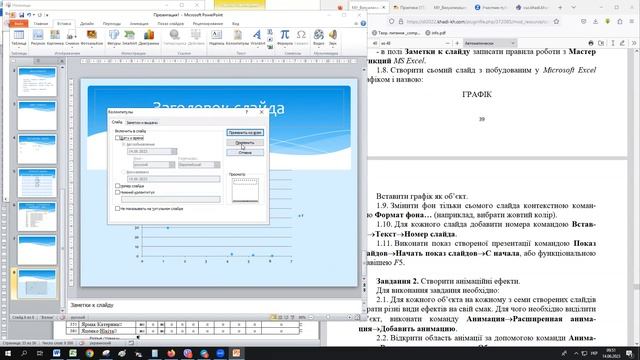Open the browser hamburger menu
The image size is (640, 360).
click(x=632, y=21)
